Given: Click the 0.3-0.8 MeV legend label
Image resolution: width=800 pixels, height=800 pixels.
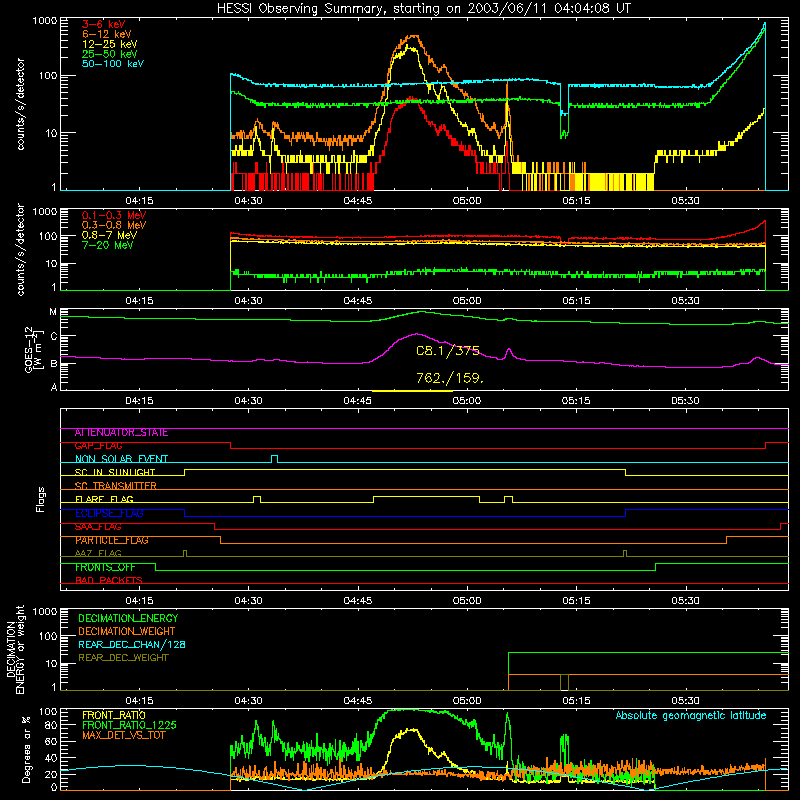Looking at the screenshot, I should pos(114,225).
